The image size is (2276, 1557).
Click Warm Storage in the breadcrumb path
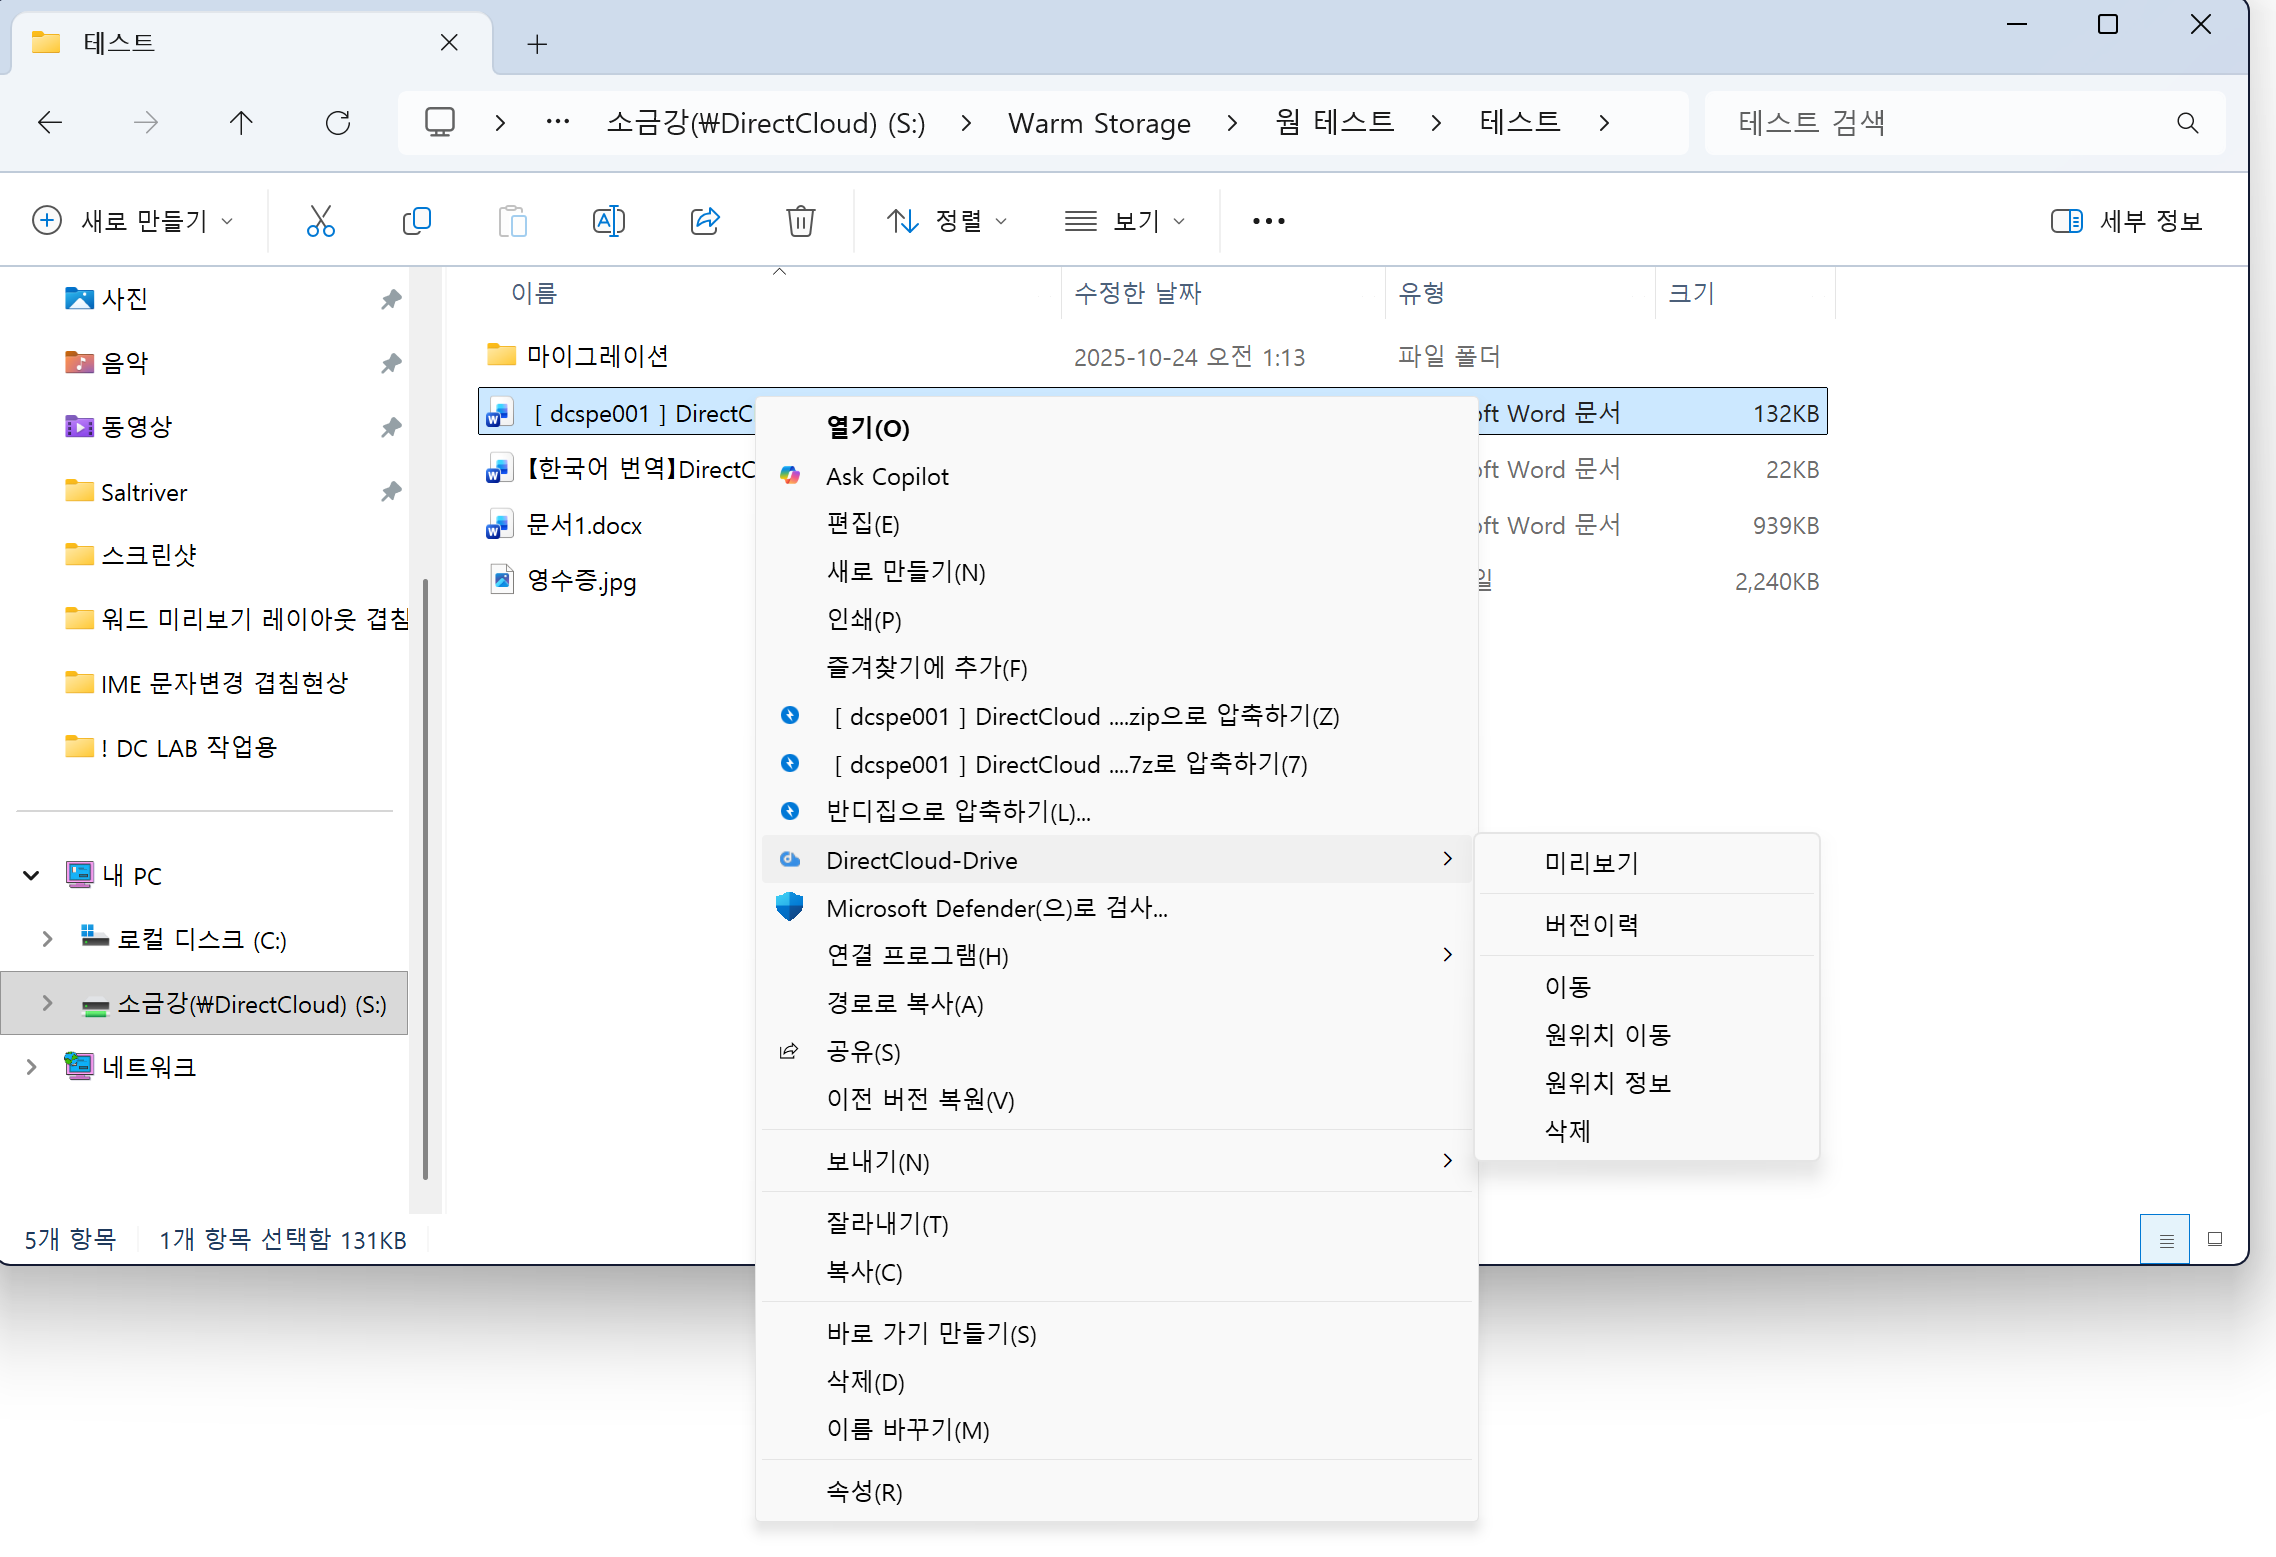[1098, 123]
